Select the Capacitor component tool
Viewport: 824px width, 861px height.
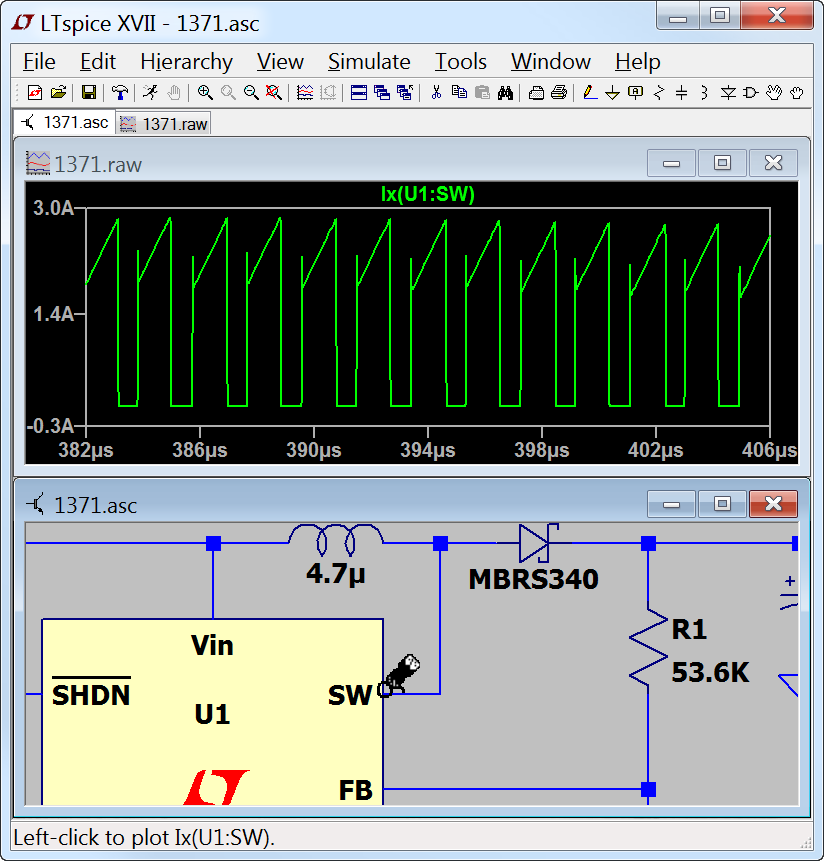pyautogui.click(x=682, y=93)
